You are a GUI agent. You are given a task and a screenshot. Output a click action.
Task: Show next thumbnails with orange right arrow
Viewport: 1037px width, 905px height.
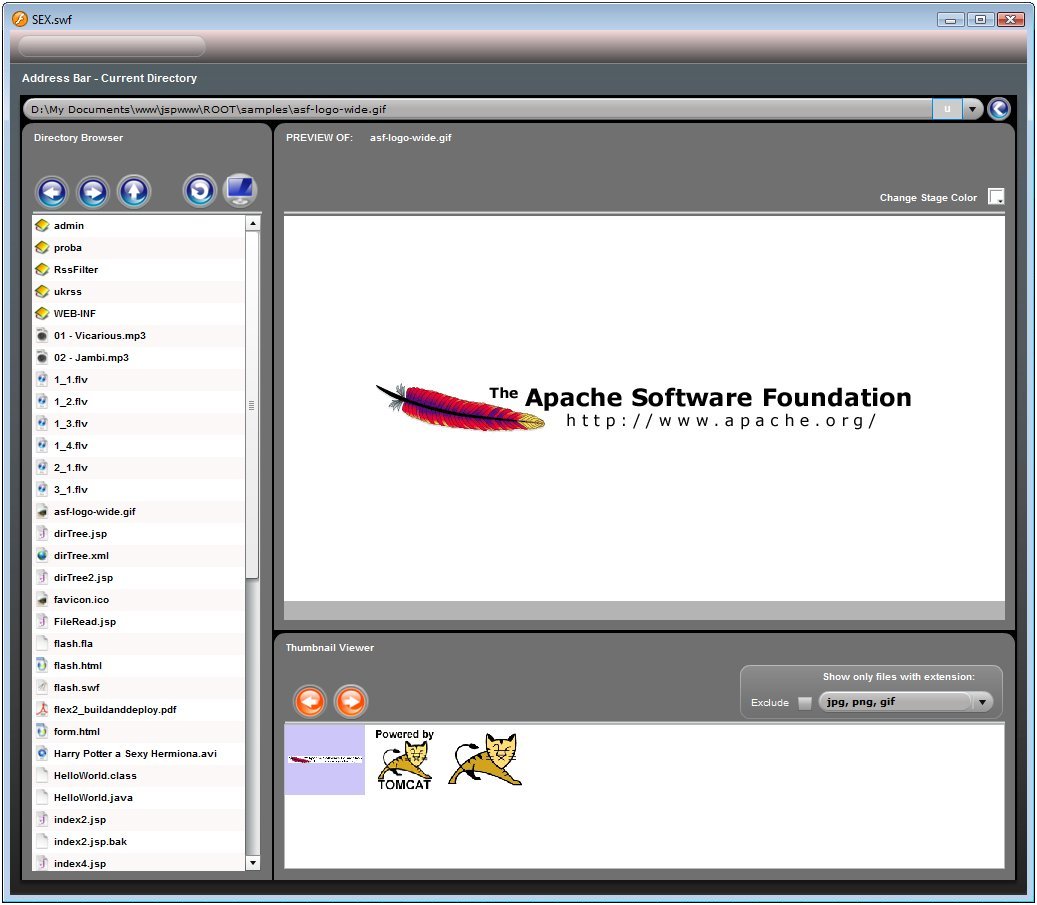(x=351, y=701)
